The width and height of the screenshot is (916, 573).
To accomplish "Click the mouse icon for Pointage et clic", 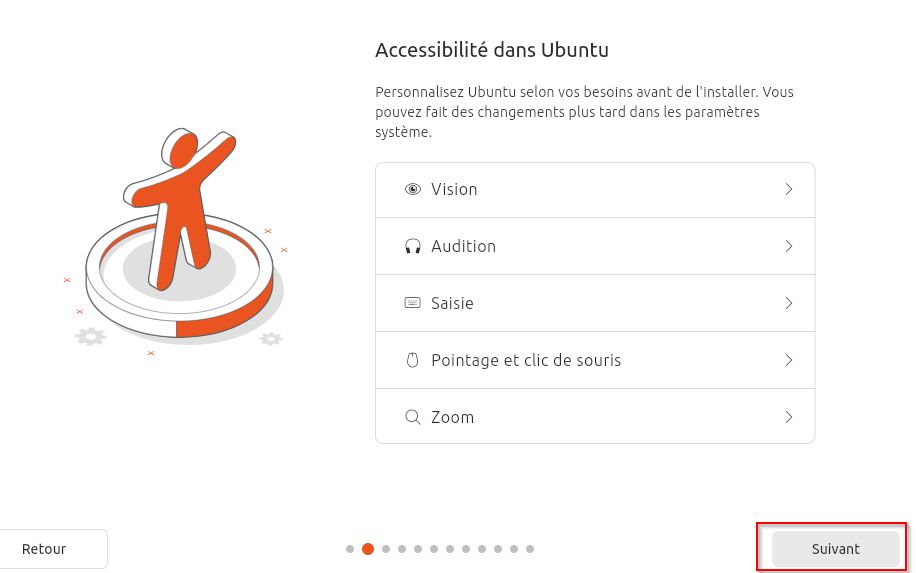I will (x=412, y=360).
